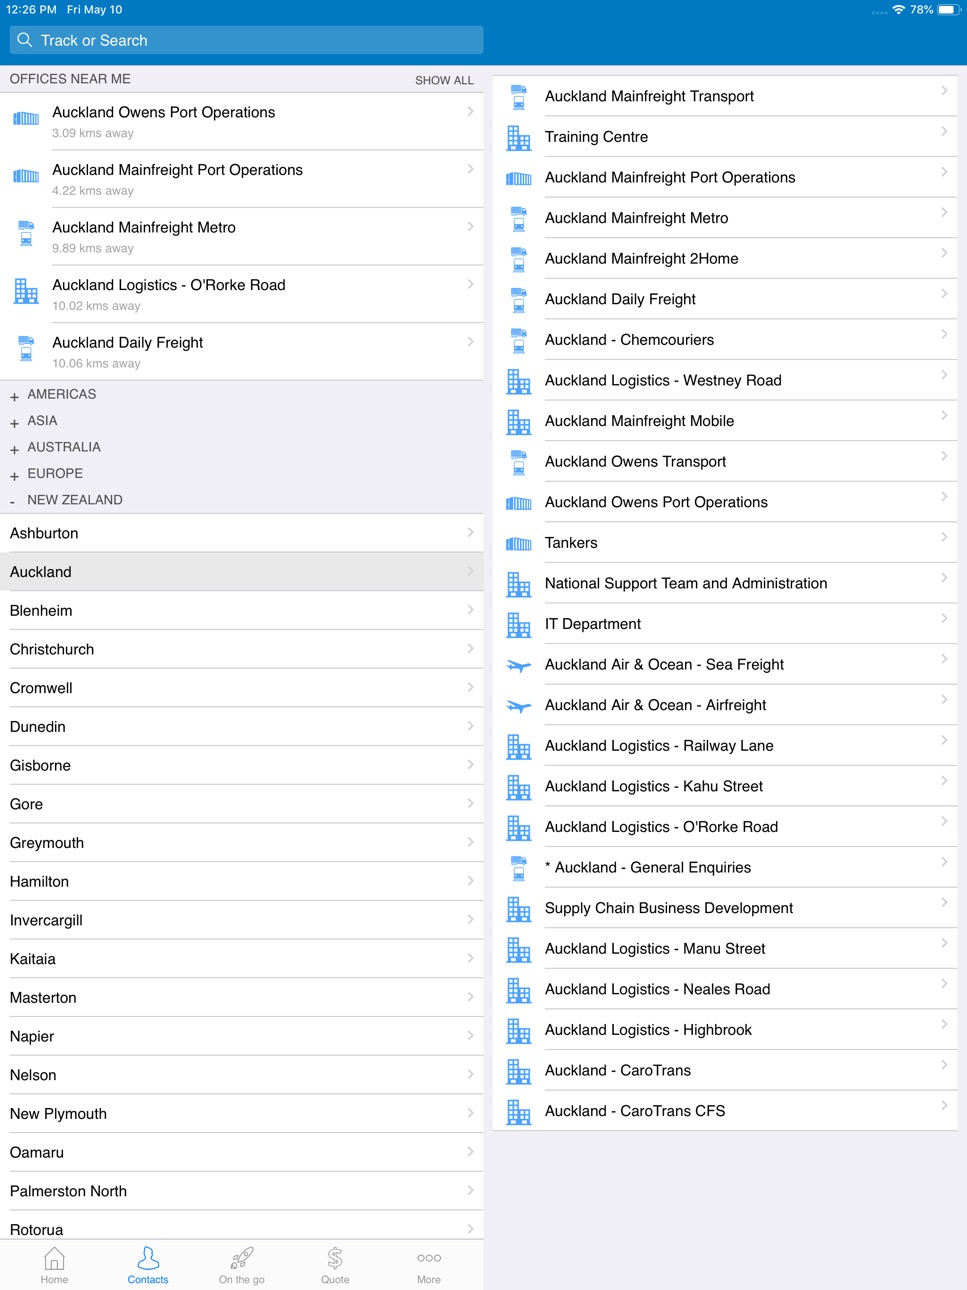Click container icon beside Auckland Owens Port Operations nearby
This screenshot has height=1290, width=967.
click(26, 119)
